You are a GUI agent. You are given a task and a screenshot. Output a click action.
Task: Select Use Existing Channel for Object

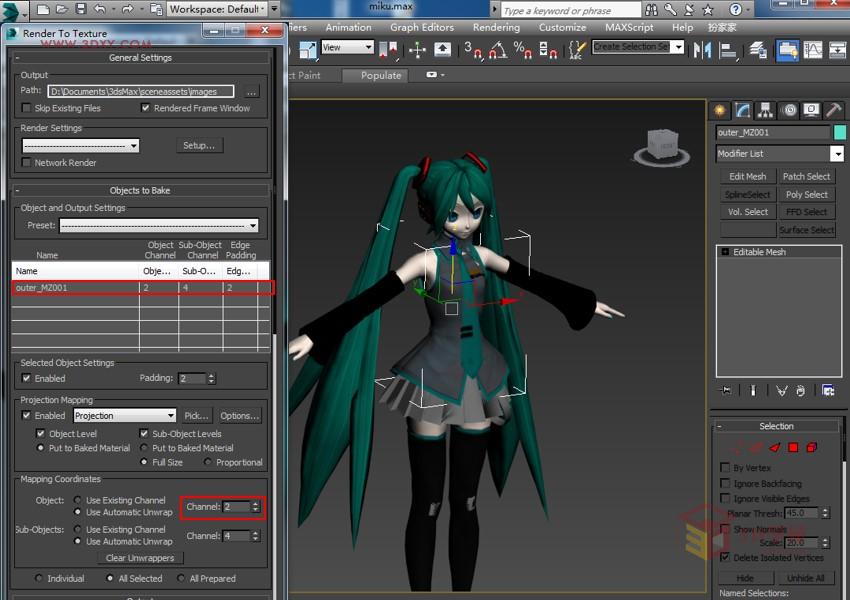tap(77, 500)
